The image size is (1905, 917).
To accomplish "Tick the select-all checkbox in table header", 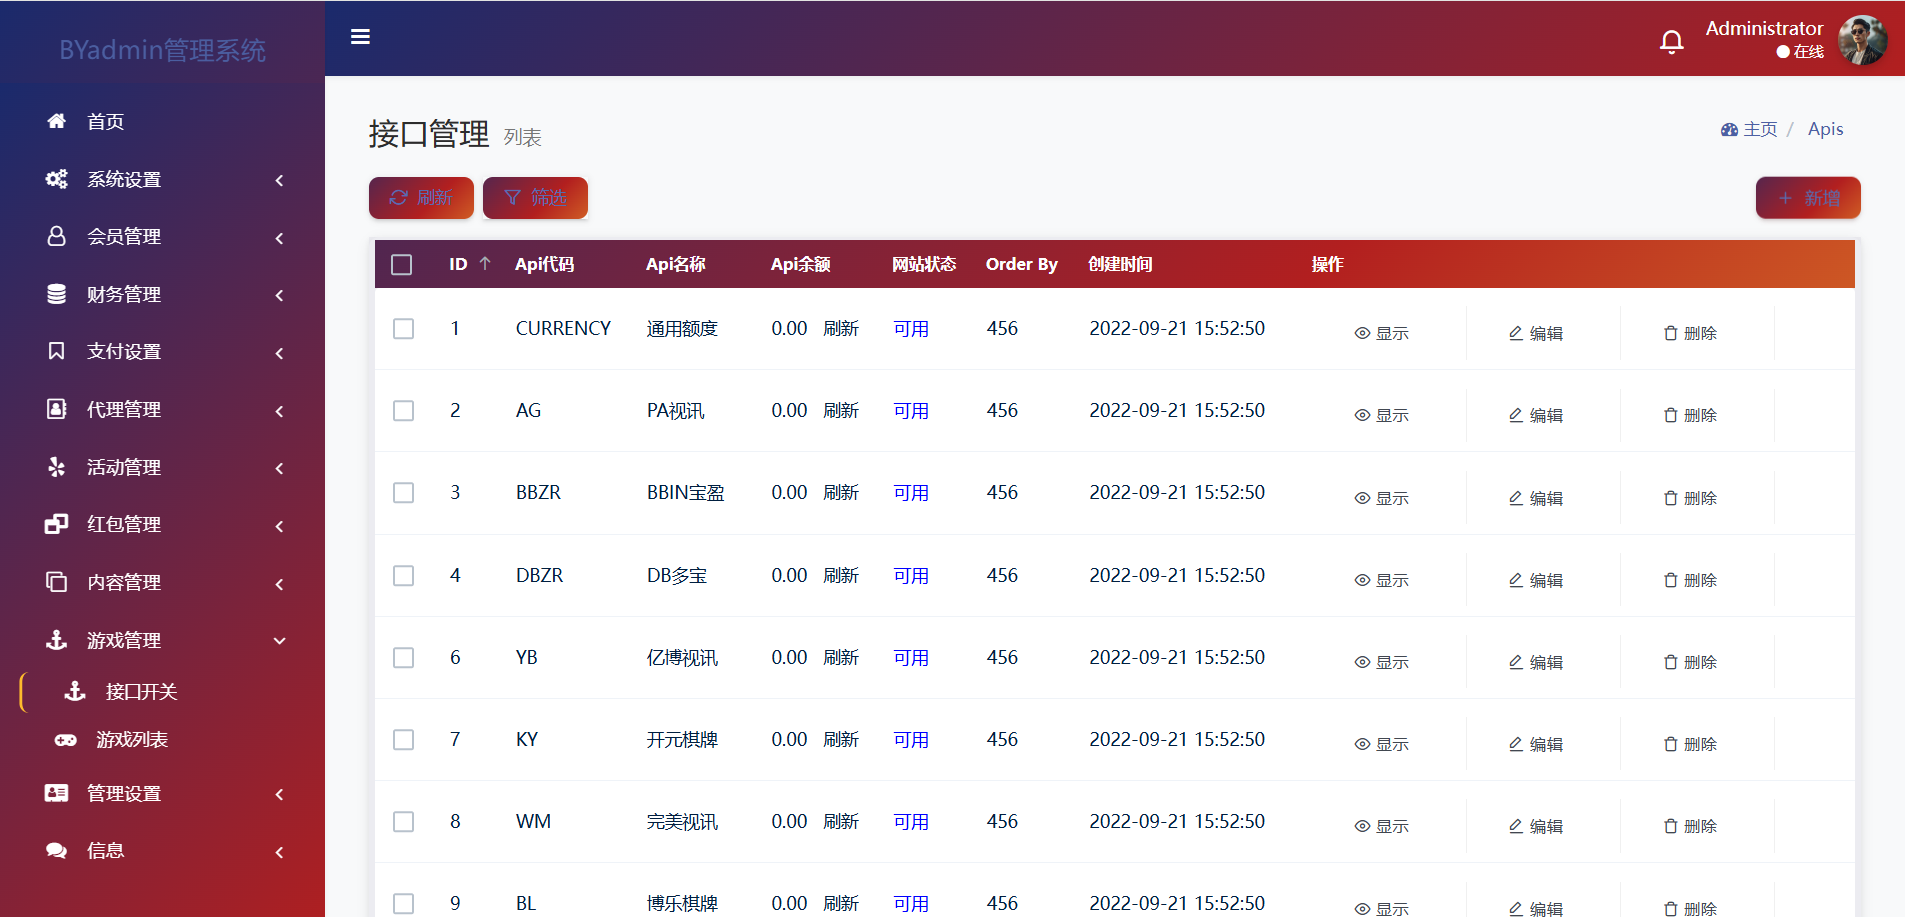I will click(x=402, y=264).
